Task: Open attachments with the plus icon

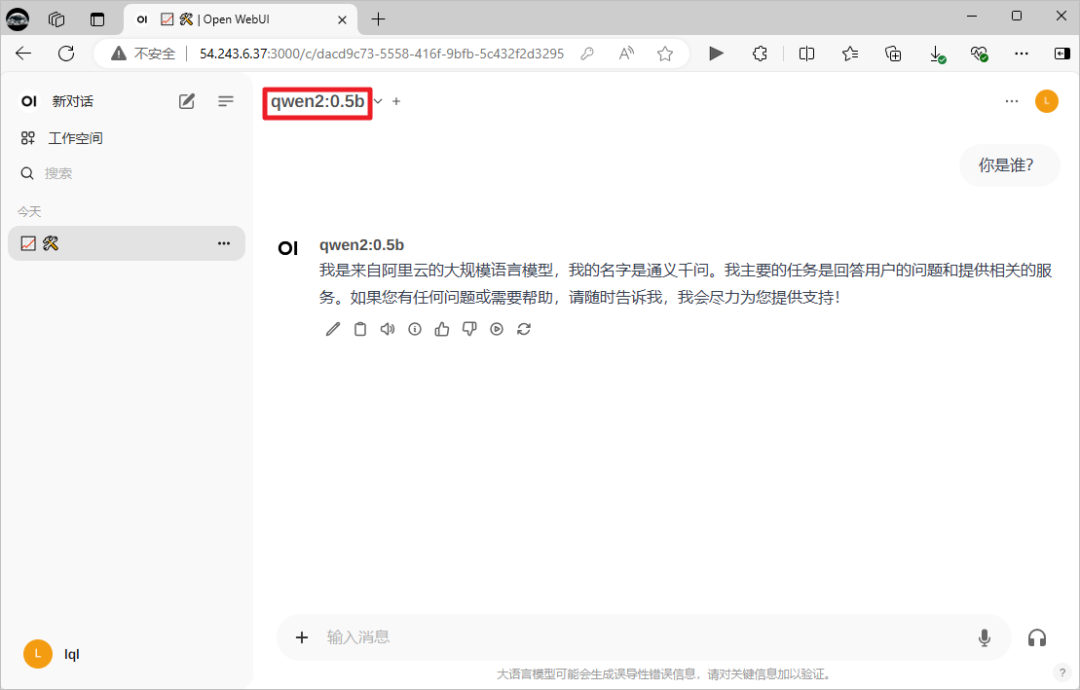Action: pyautogui.click(x=301, y=637)
